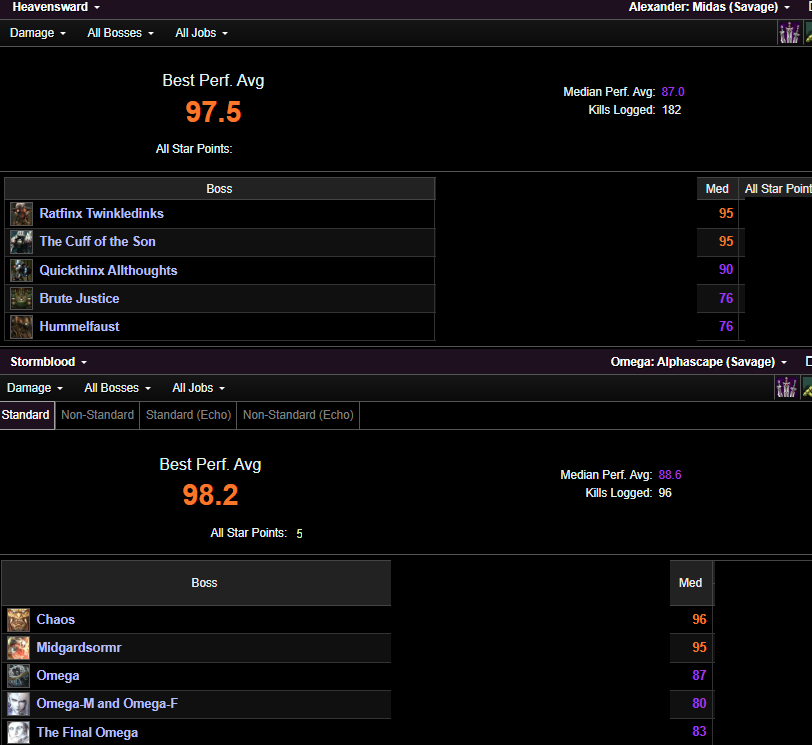Click the All Star Points column header
This screenshot has width=812, height=745.
776,189
